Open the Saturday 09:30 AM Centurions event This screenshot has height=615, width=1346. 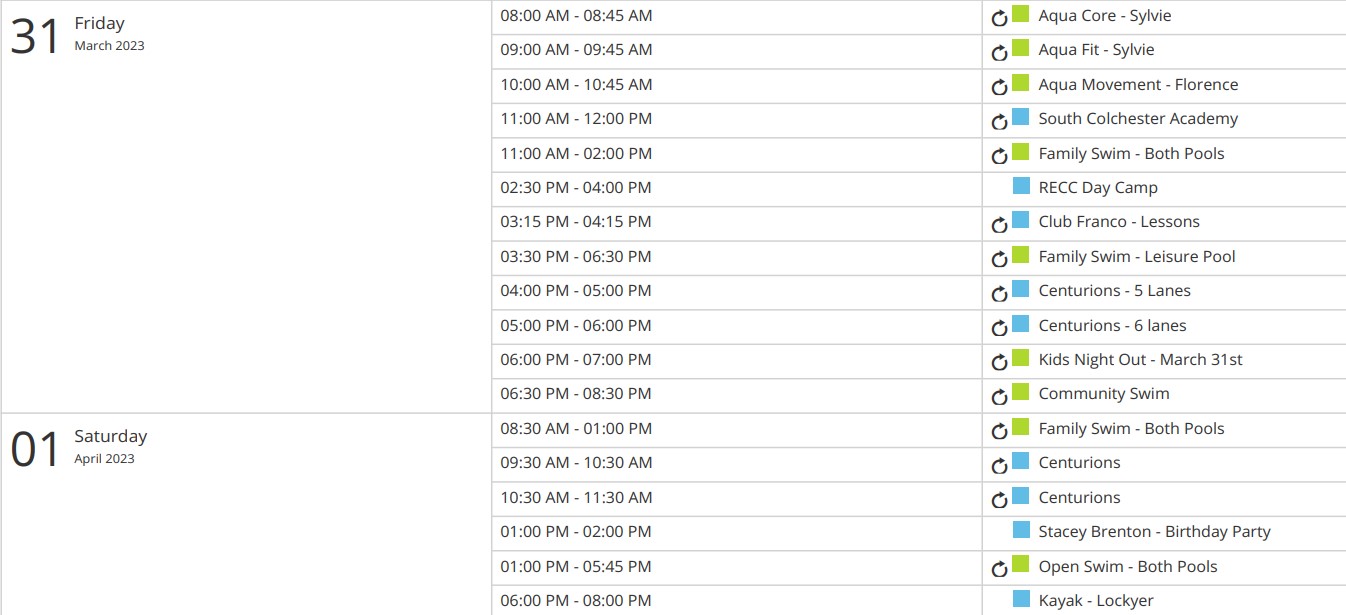1079,463
